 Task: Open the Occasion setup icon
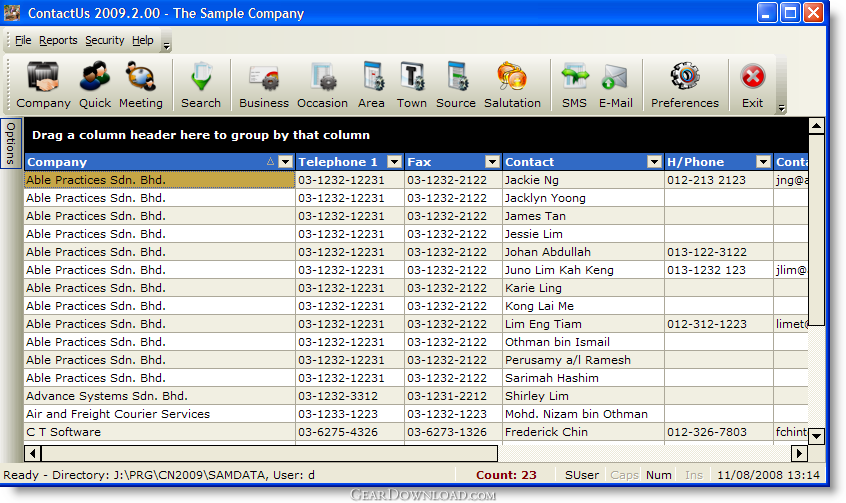323,85
